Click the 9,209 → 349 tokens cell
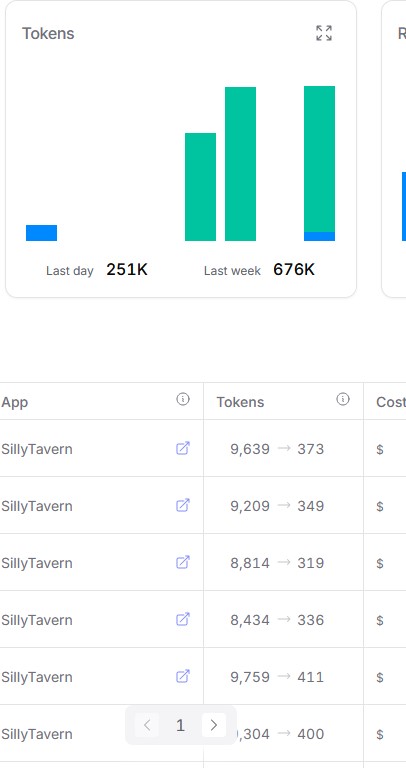Screen dimensions: 406x768 [277, 506]
